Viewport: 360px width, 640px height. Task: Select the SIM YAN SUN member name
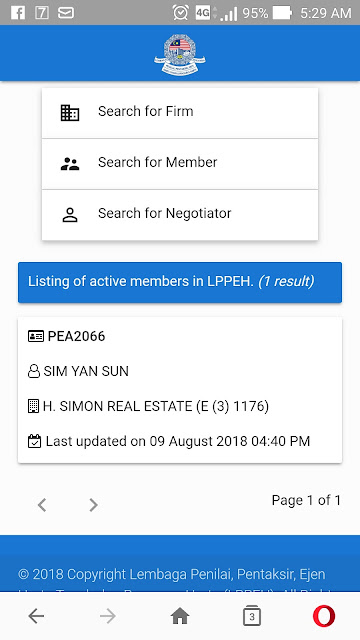point(86,371)
